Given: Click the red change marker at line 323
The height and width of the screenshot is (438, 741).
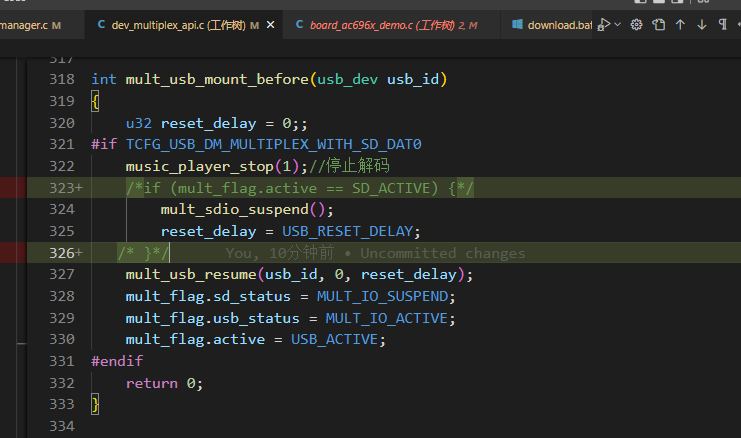Looking at the screenshot, I should click(13, 188).
